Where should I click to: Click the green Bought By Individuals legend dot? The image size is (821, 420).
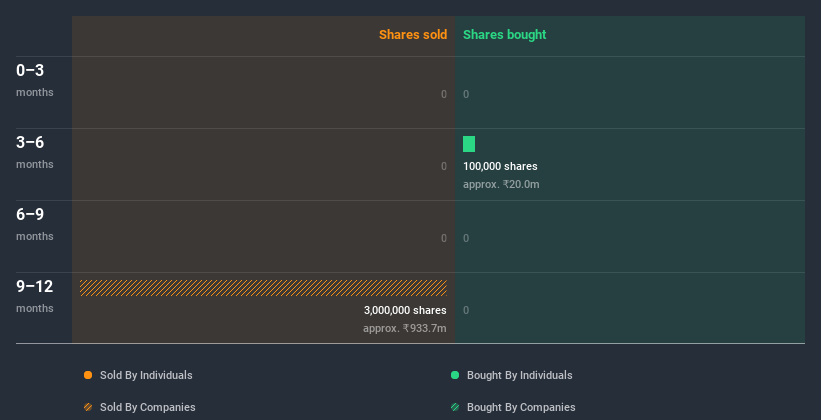pyautogui.click(x=455, y=375)
